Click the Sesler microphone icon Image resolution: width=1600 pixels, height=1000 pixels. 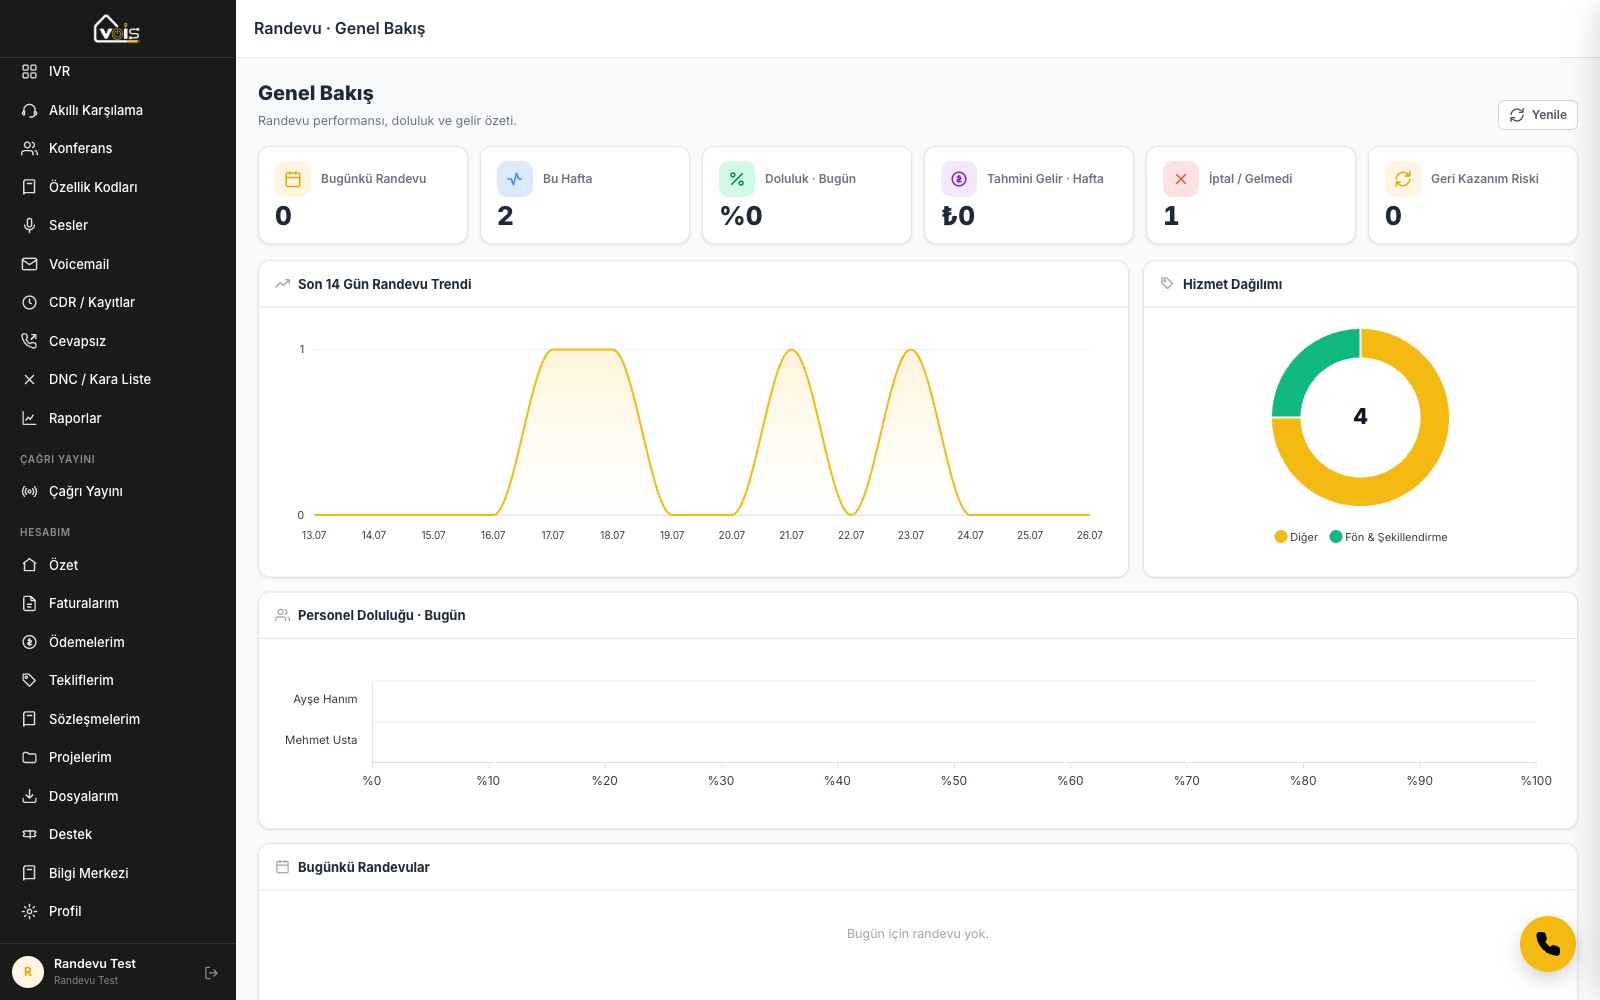click(x=29, y=225)
